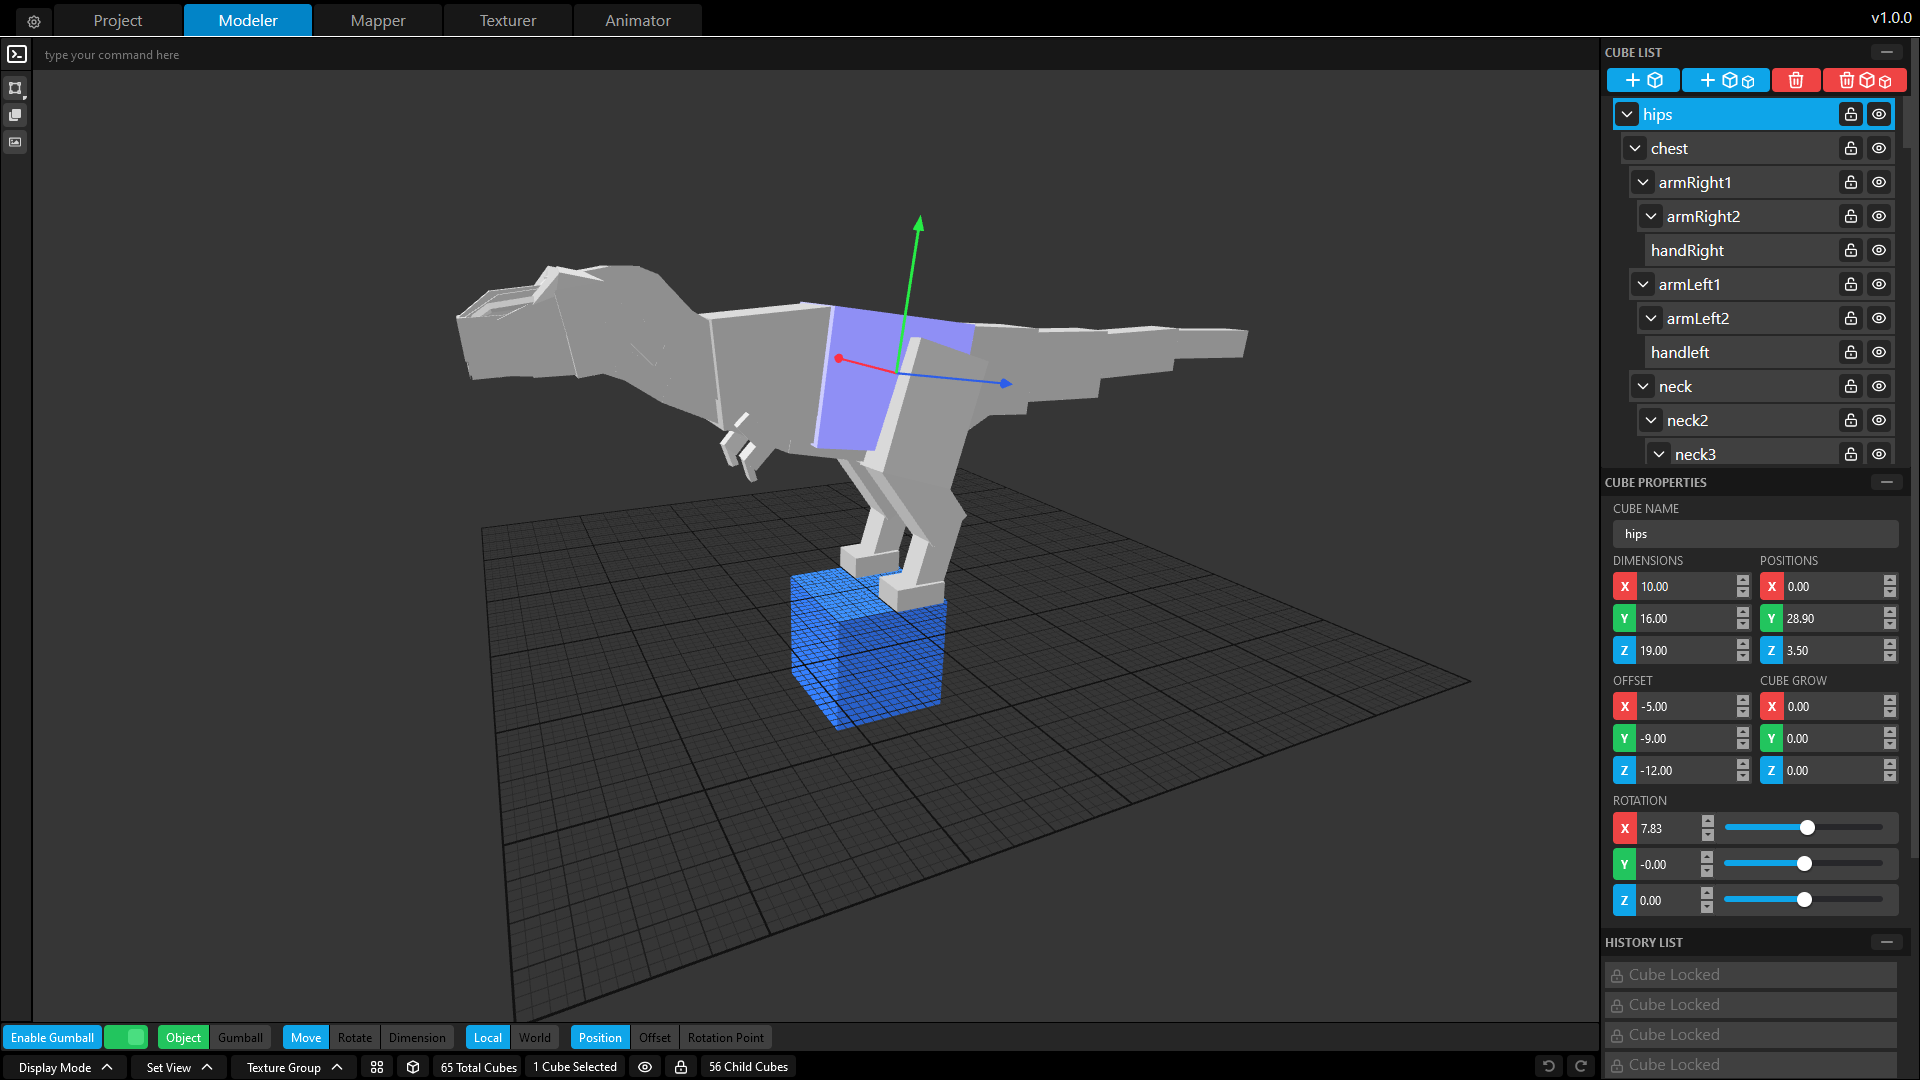Open the command console tool in the sidebar
The height and width of the screenshot is (1080, 1920).
click(x=16, y=54)
